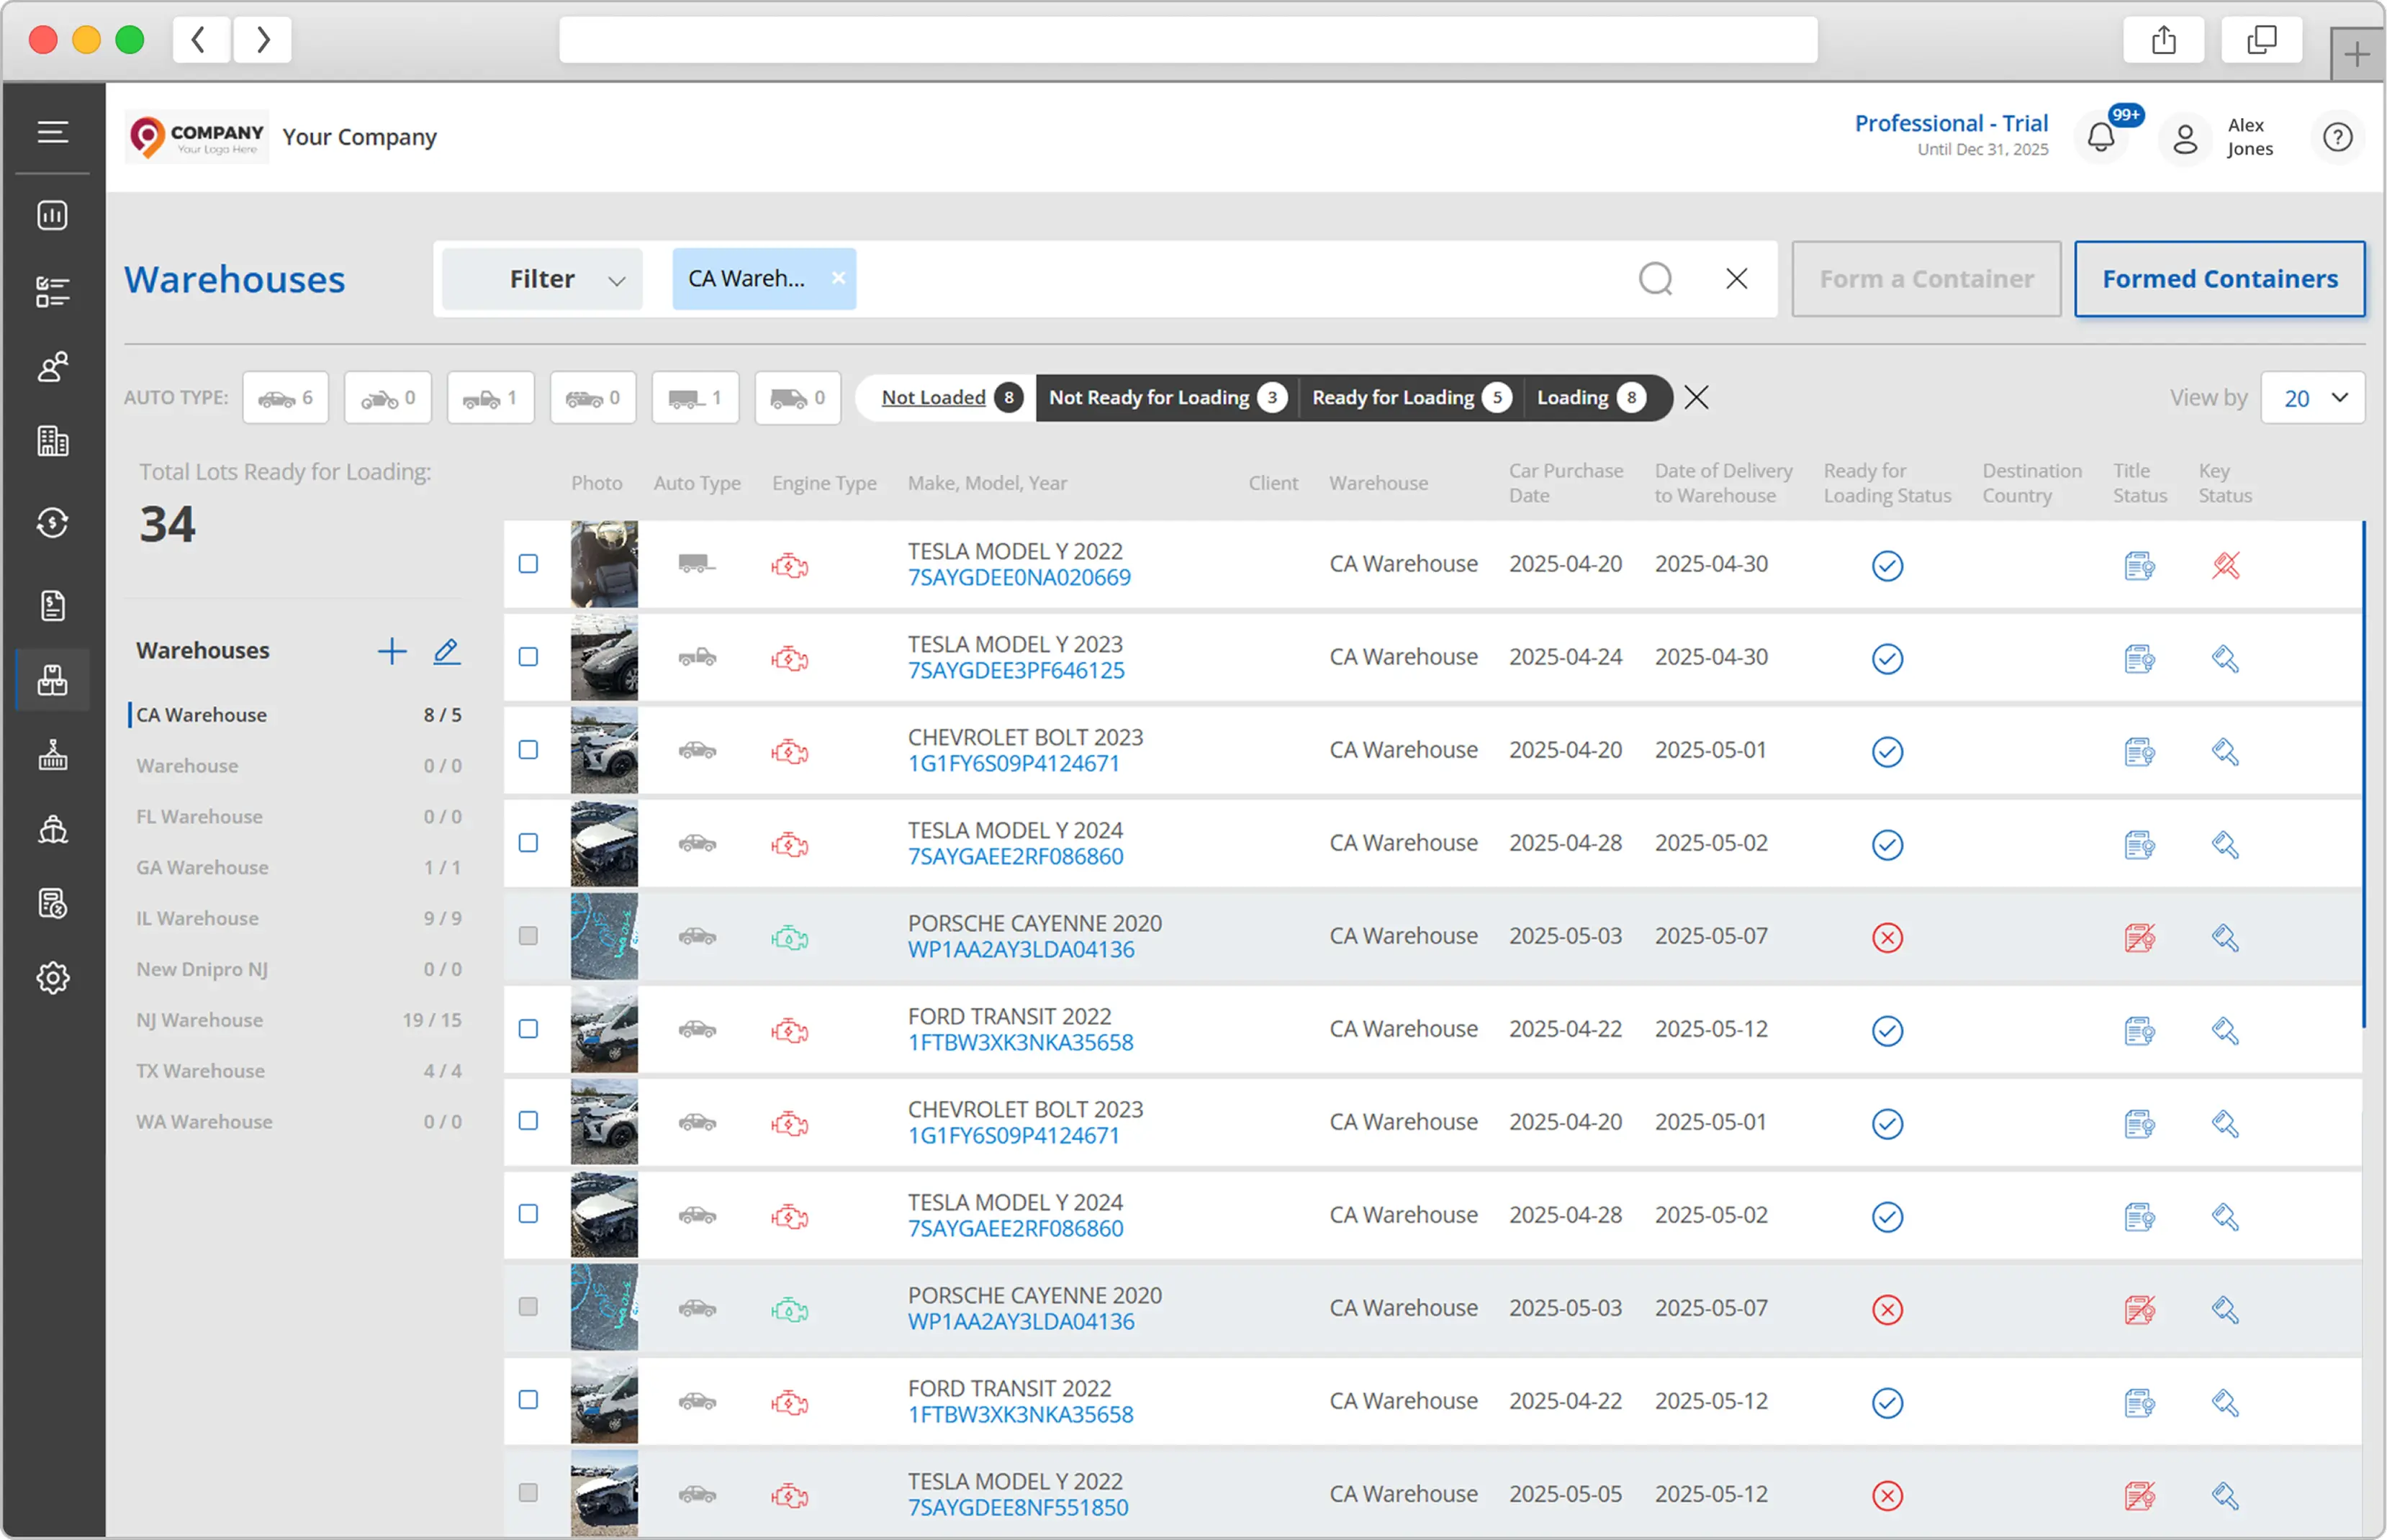Open the notifications bell with 99+ badge

[x=2102, y=137]
